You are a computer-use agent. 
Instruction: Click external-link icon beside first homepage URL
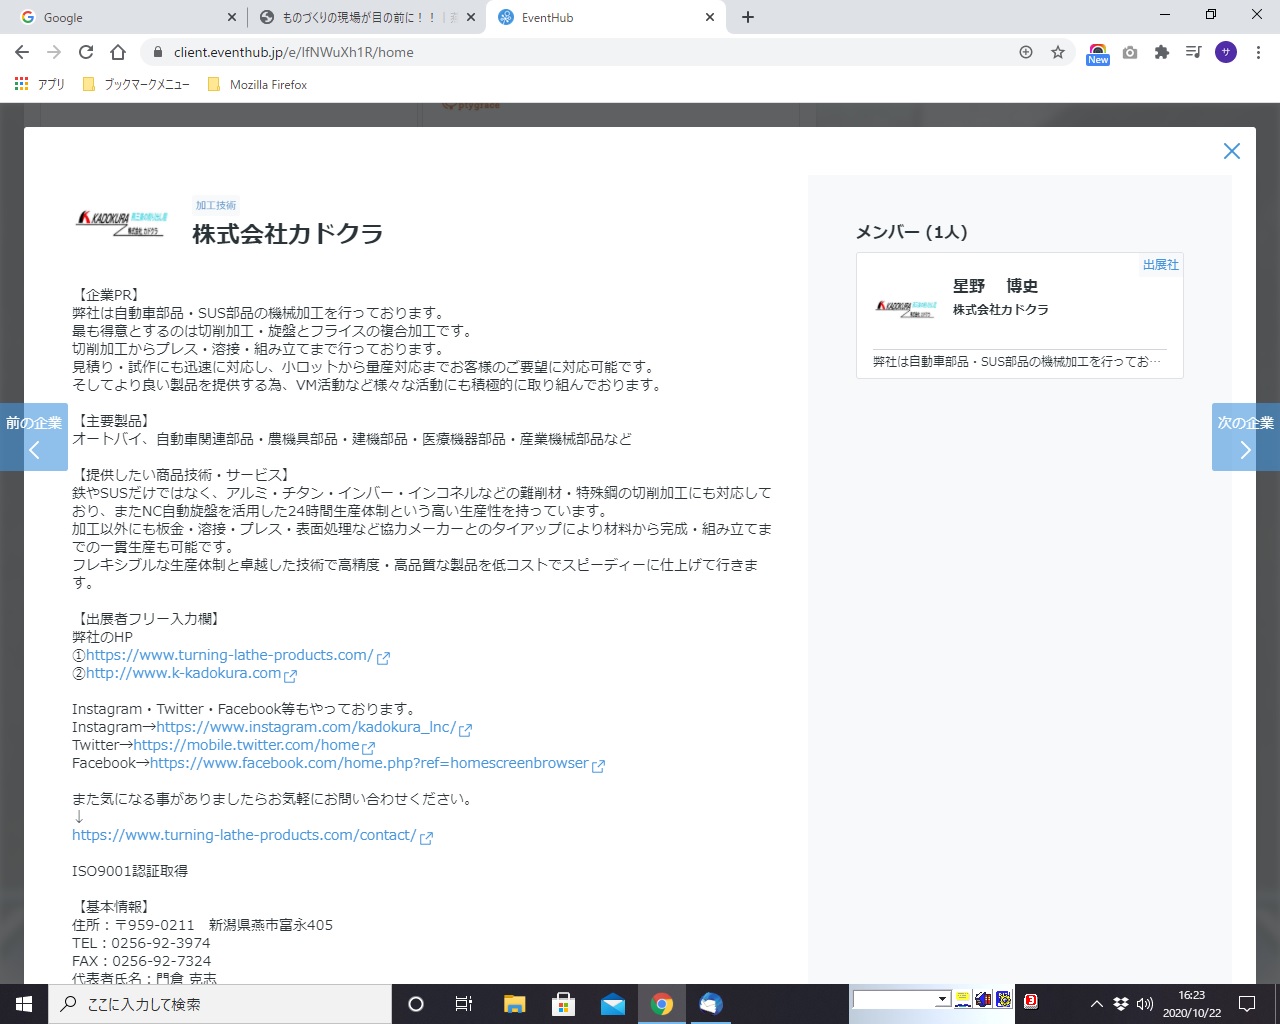pyautogui.click(x=383, y=658)
